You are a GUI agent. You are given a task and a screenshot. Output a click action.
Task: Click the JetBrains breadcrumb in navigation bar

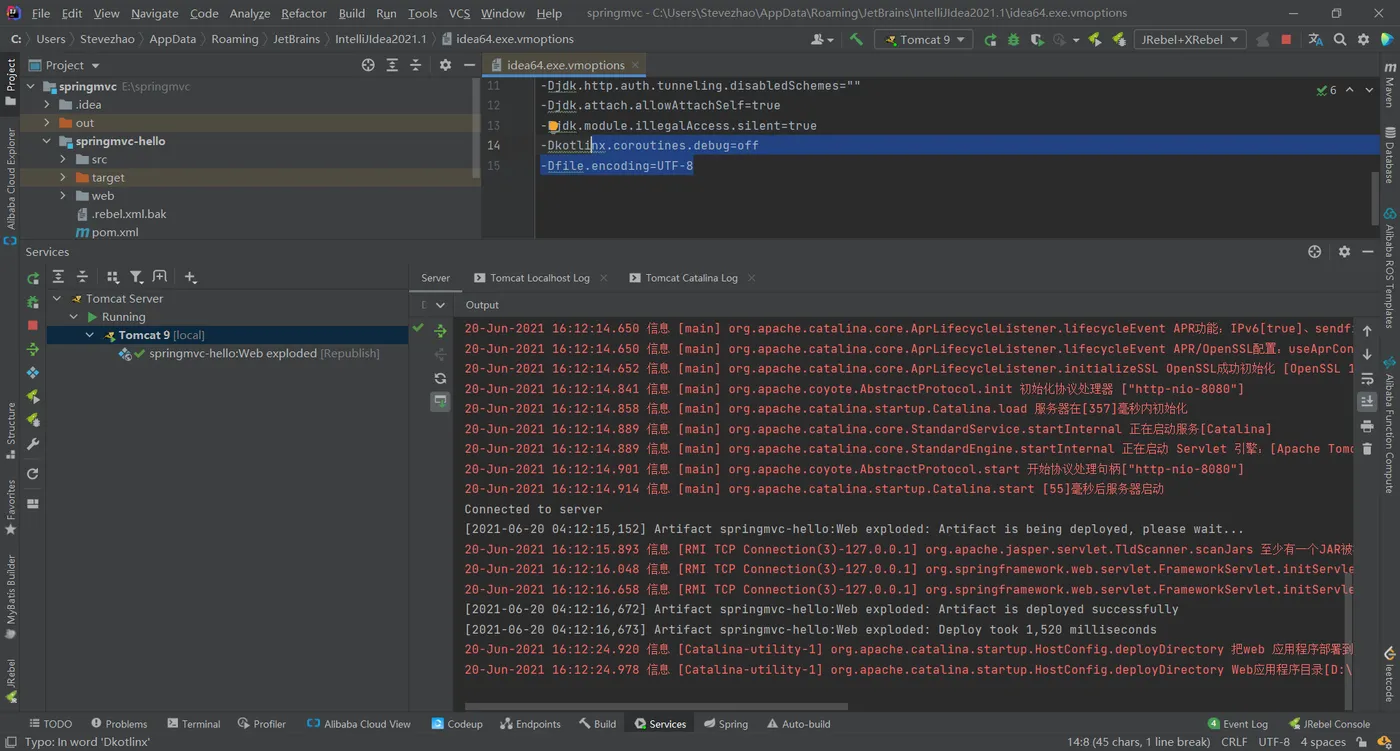coord(296,39)
